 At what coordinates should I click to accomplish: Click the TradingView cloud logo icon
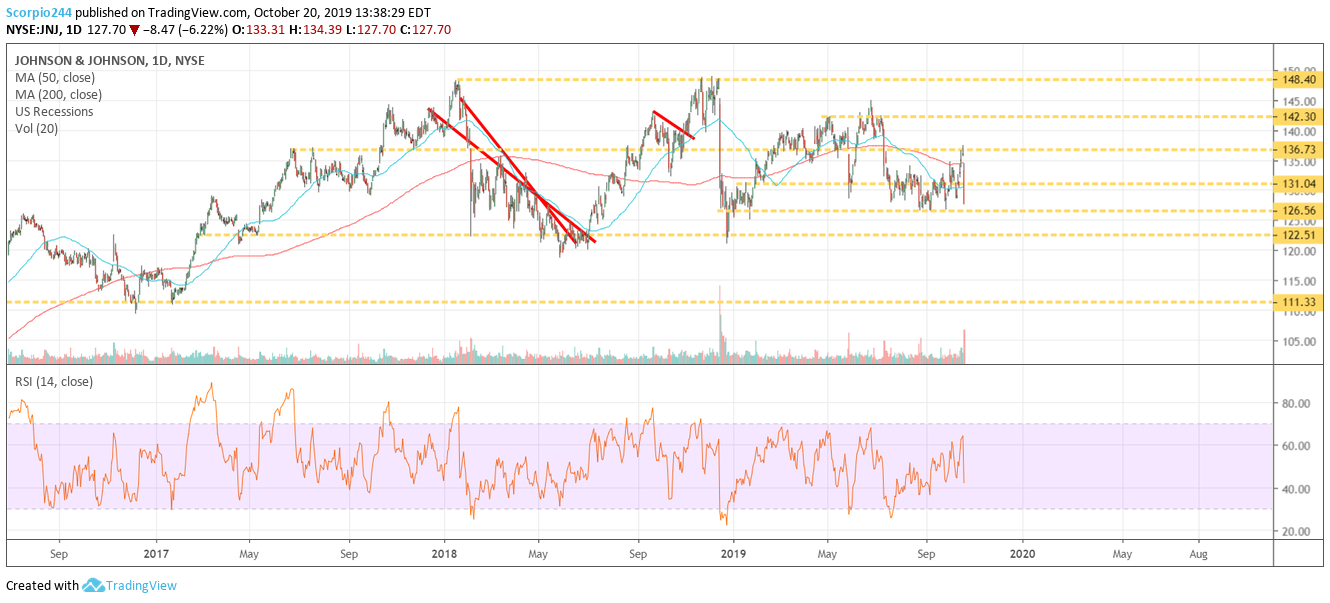94,585
